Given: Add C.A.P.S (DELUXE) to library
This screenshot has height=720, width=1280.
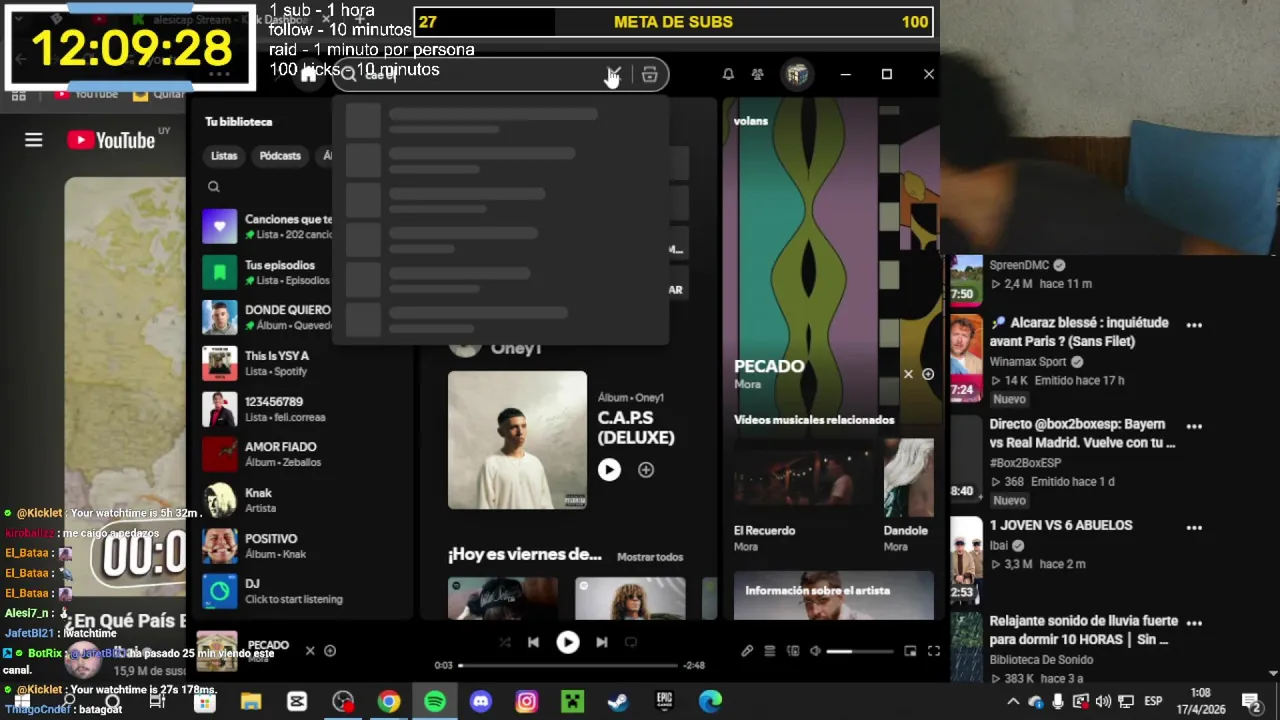Looking at the screenshot, I should click(x=646, y=470).
